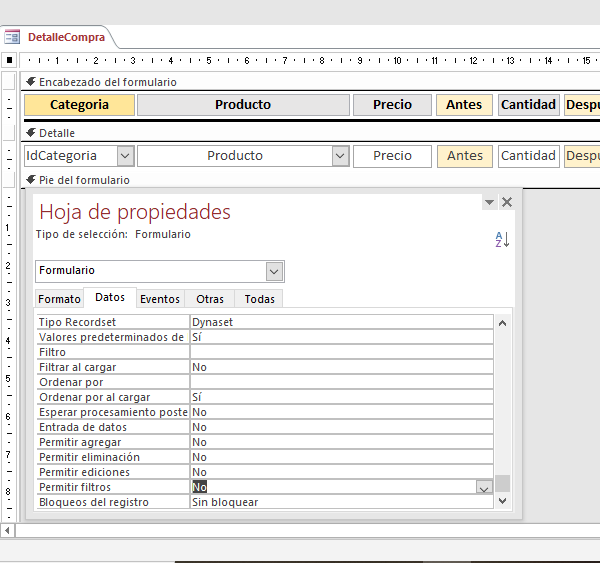Select the Encabezado del formulario section bar
The height and width of the screenshot is (563, 600).
(x=300, y=82)
